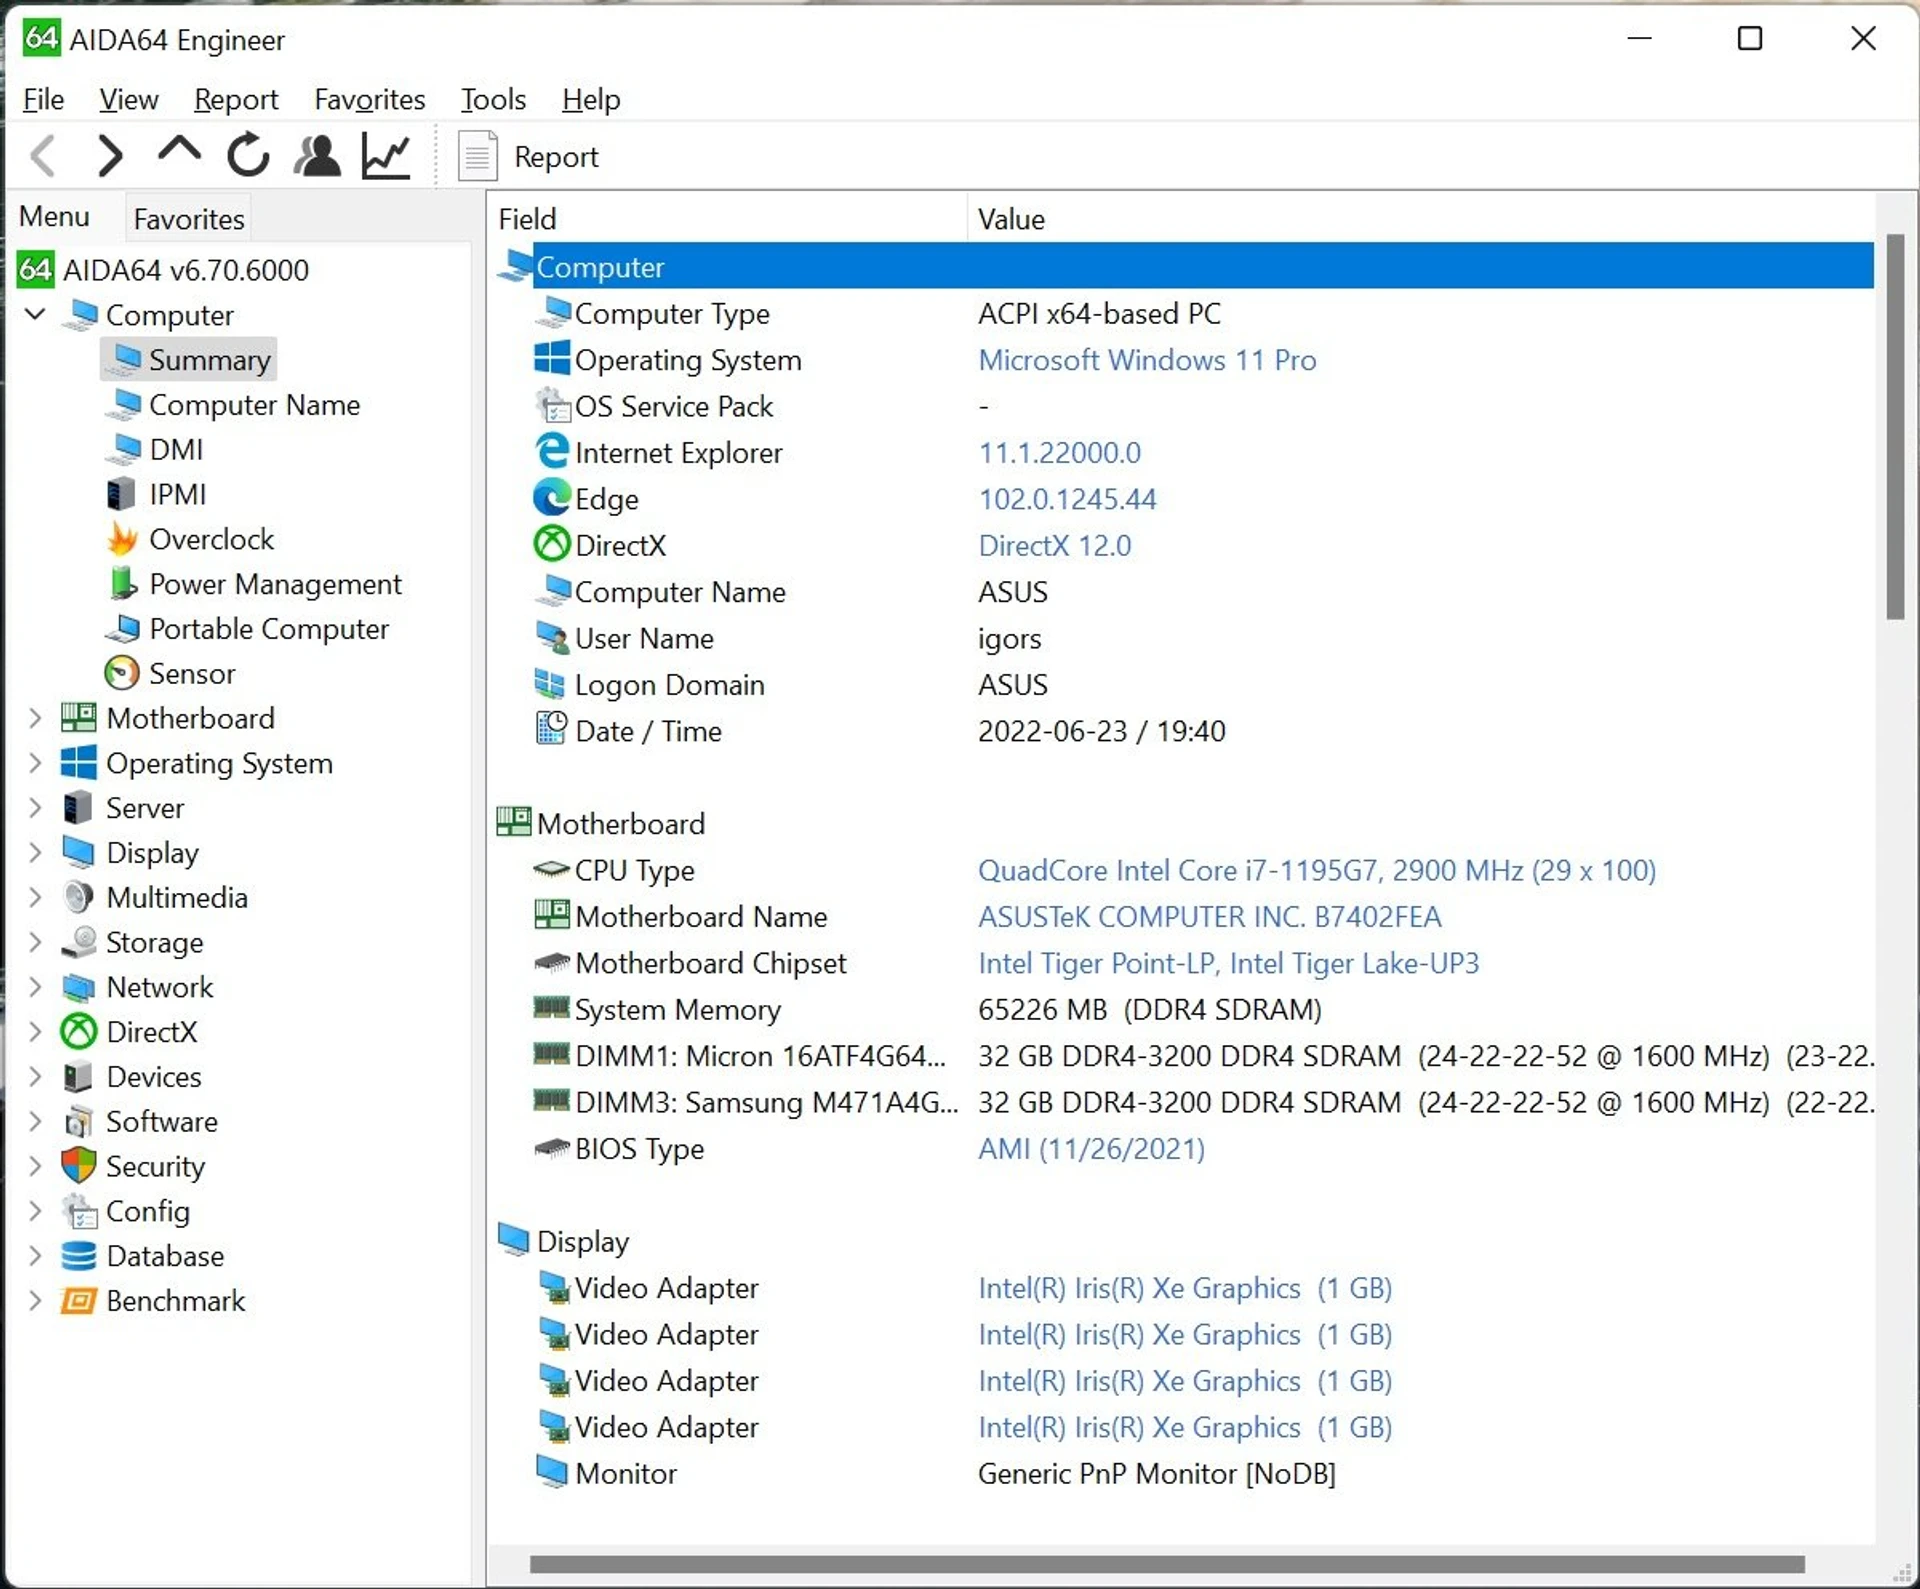The height and width of the screenshot is (1589, 1920).
Task: Select the Multimedia speaker tree icon
Action: (x=79, y=897)
